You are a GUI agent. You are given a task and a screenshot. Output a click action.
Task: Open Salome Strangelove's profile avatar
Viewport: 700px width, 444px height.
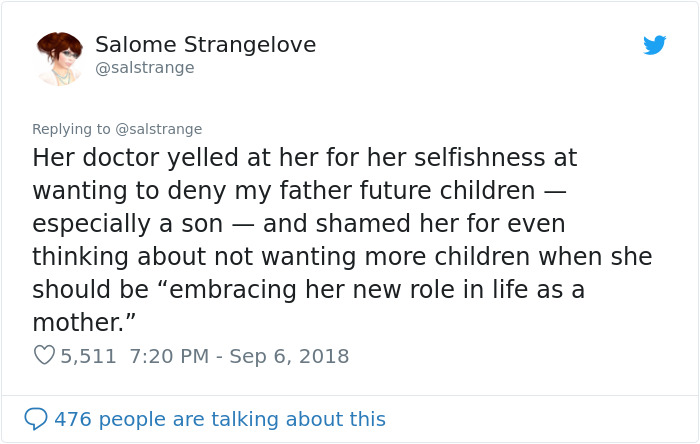click(58, 57)
